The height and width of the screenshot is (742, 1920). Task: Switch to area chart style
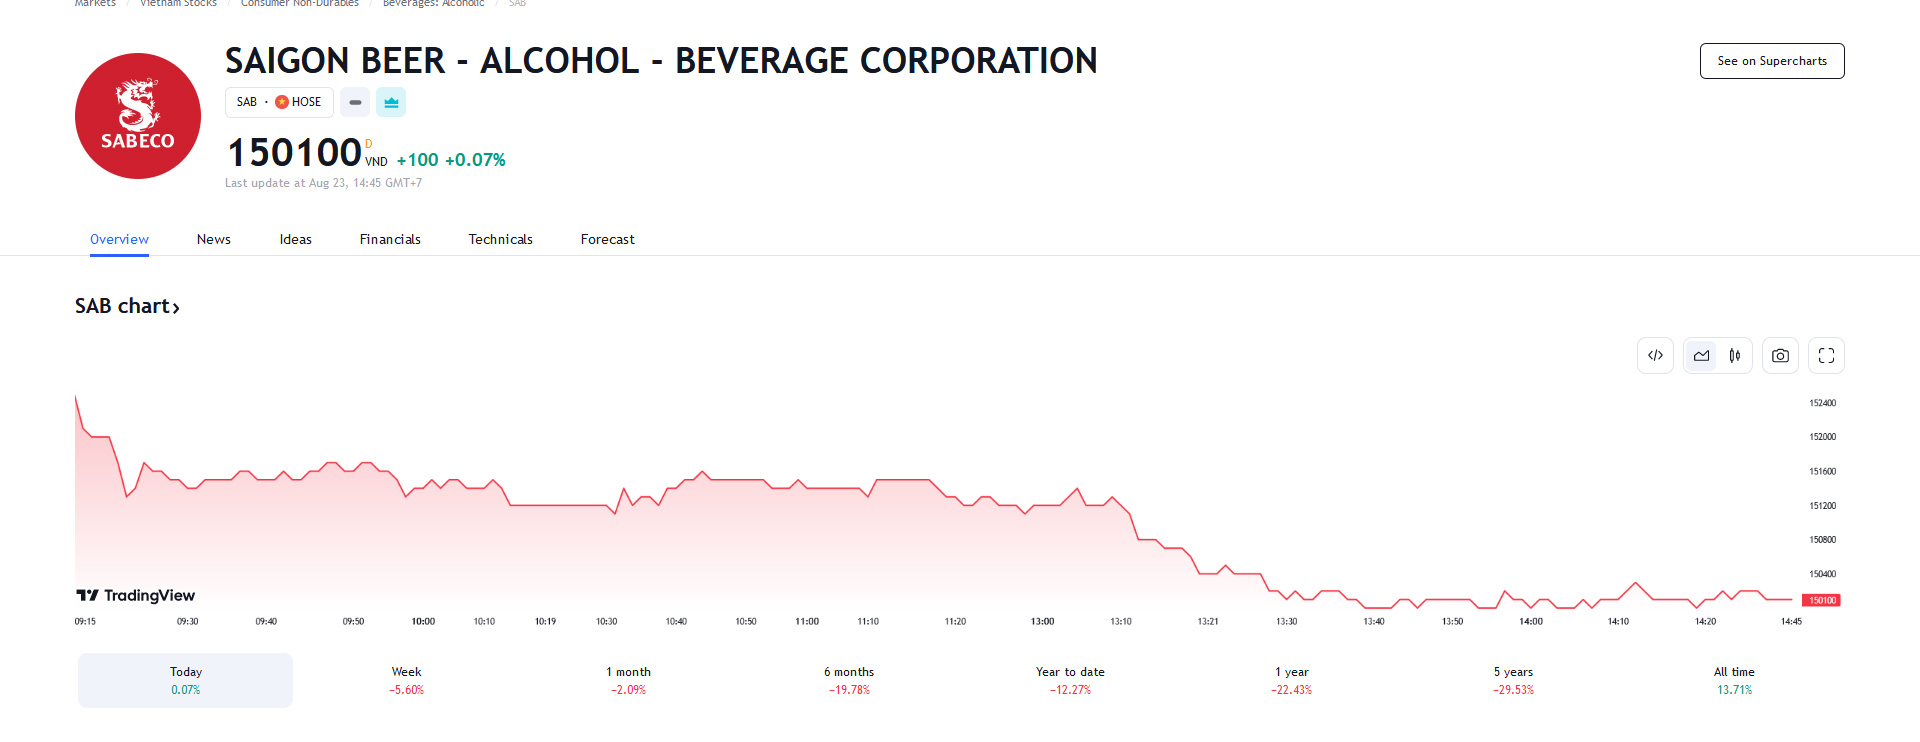(1701, 356)
